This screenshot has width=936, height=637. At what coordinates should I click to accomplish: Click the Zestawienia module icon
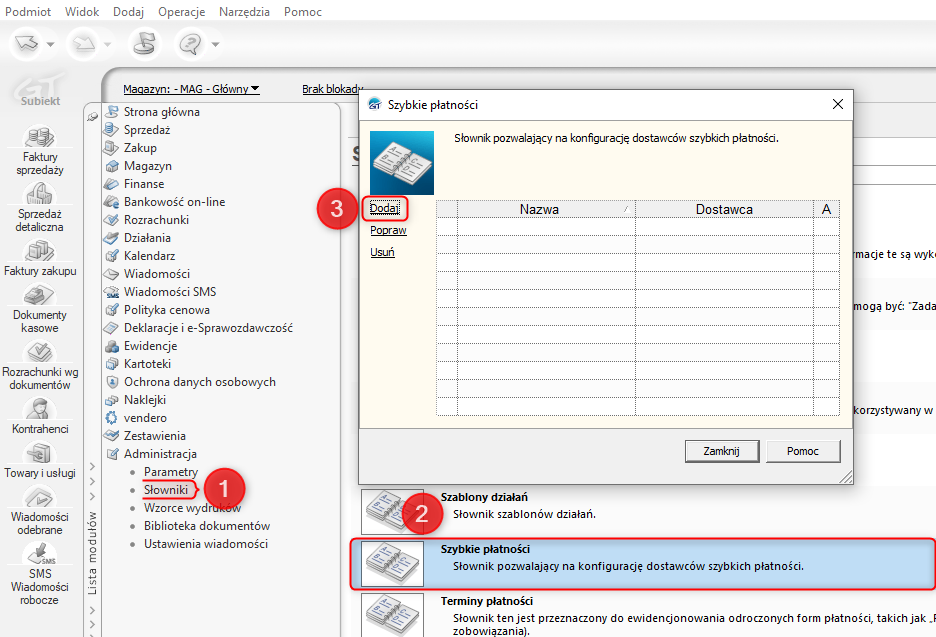coord(112,436)
